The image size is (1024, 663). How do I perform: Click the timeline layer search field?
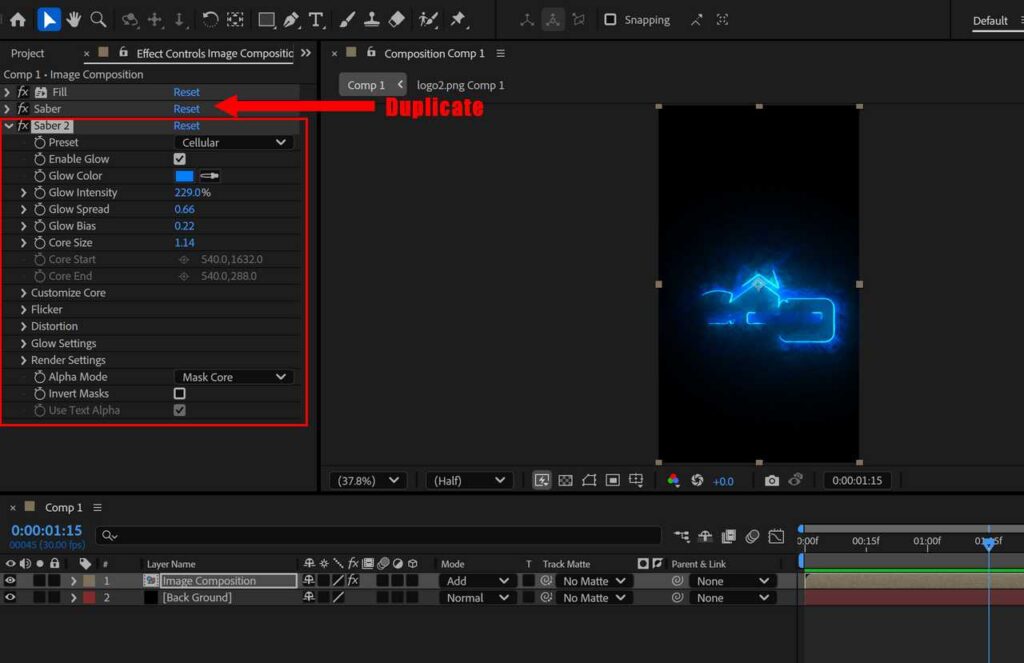click(377, 536)
